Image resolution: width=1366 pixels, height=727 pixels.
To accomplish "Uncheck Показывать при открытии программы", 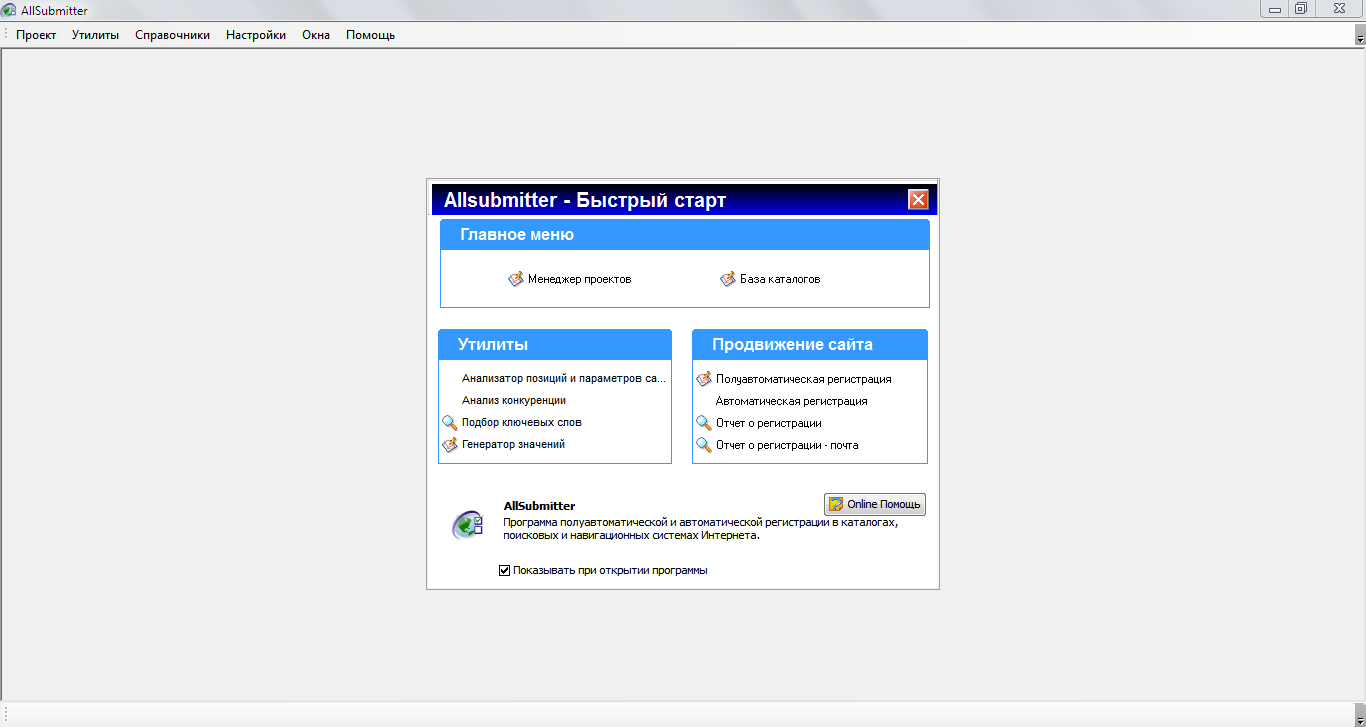I will coord(505,571).
